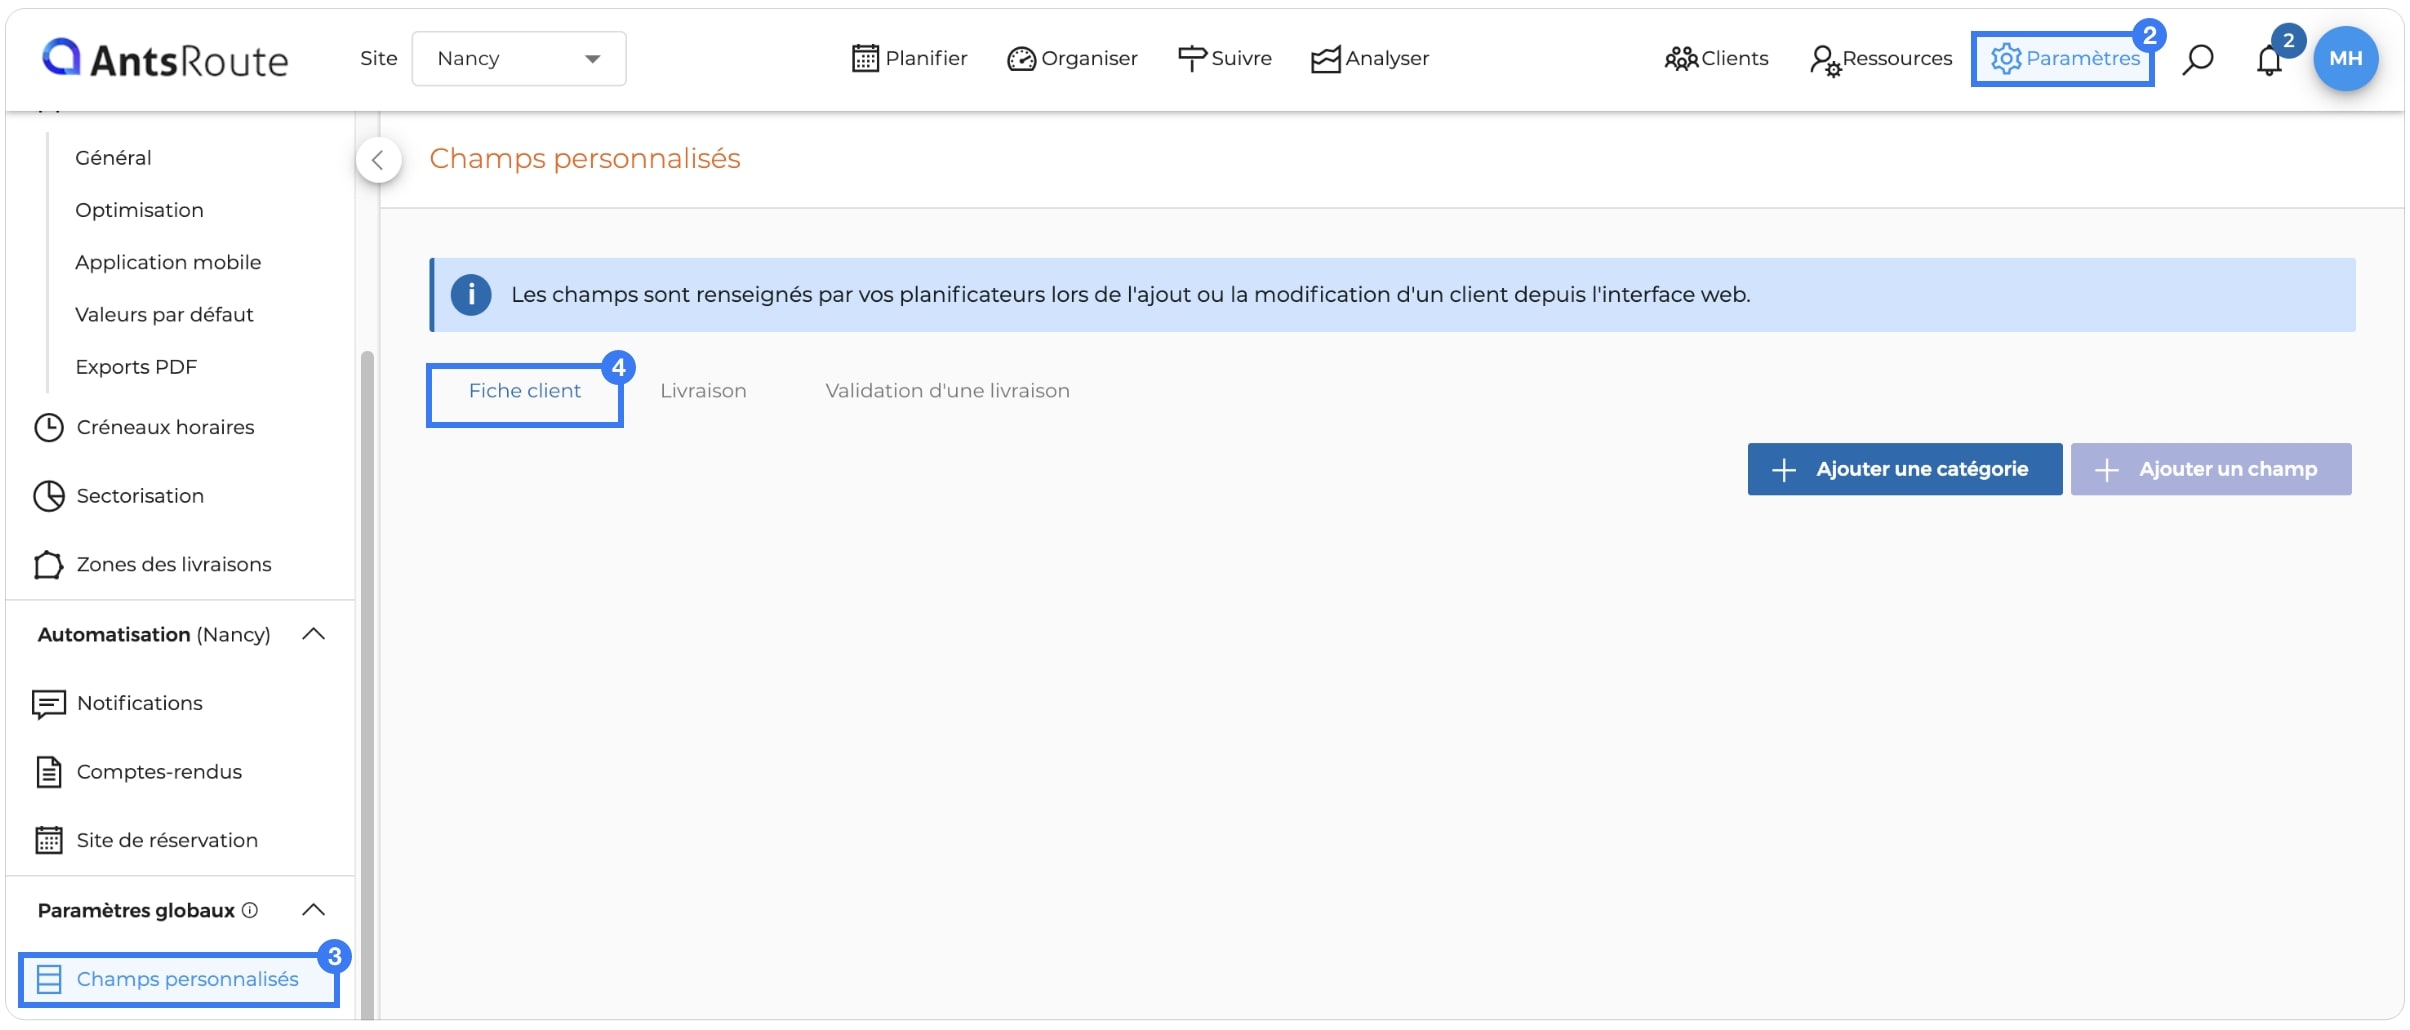Open Valeurs par défaut settings

coord(164,314)
